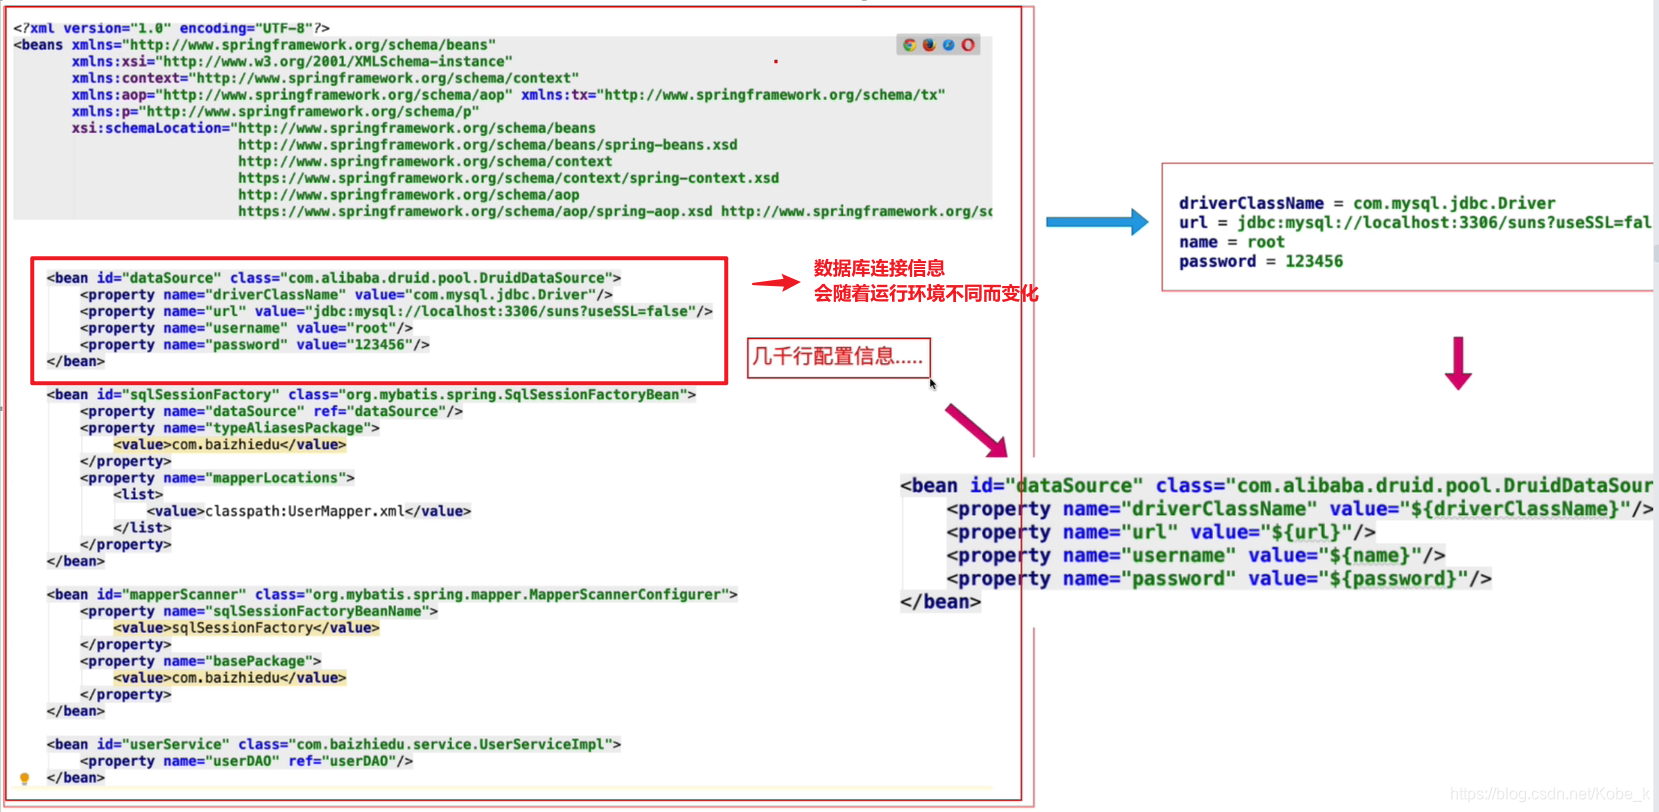Screen dimensions: 1659x812
Task: Click the opening <list> tag
Action: 138,495
